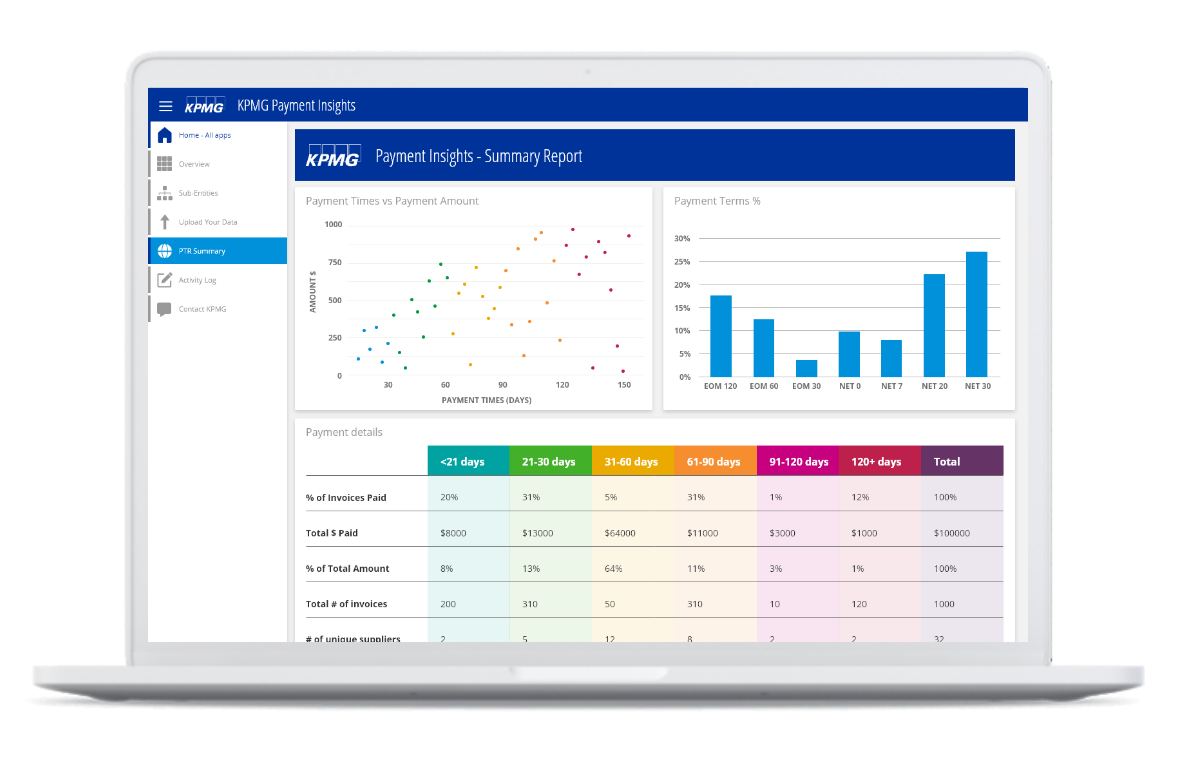The width and height of the screenshot is (1178, 784).
Task: Open the hamburger menu icon
Action: click(166, 106)
